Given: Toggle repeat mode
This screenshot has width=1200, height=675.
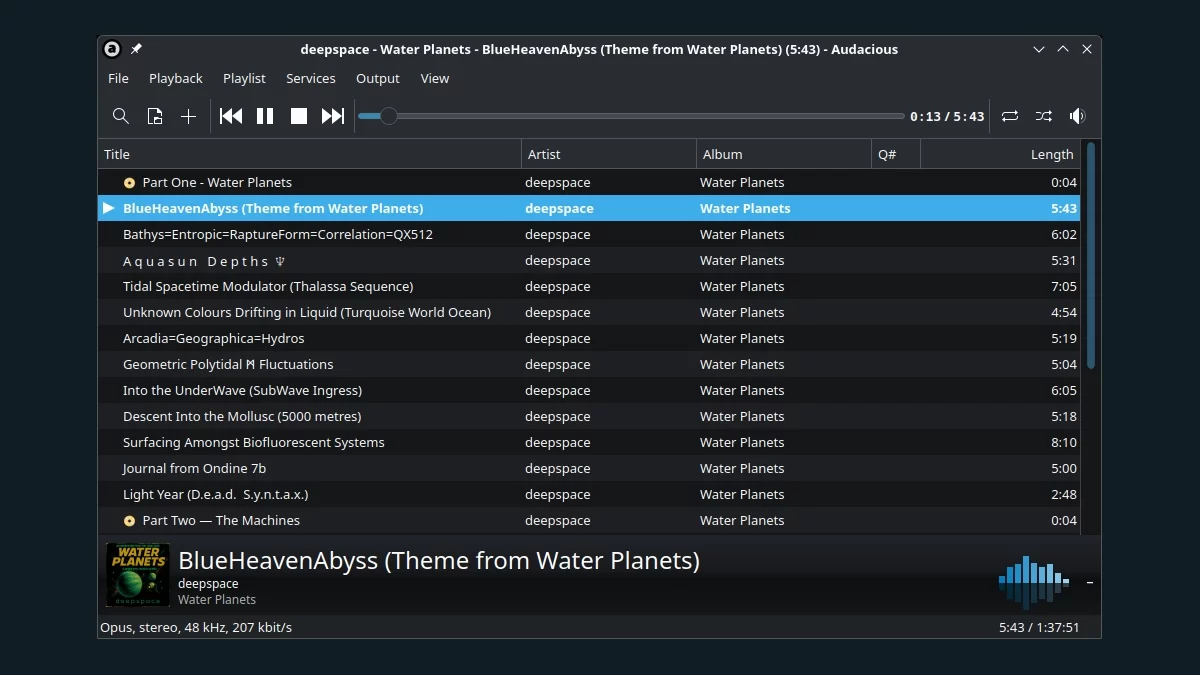Looking at the screenshot, I should [1010, 116].
